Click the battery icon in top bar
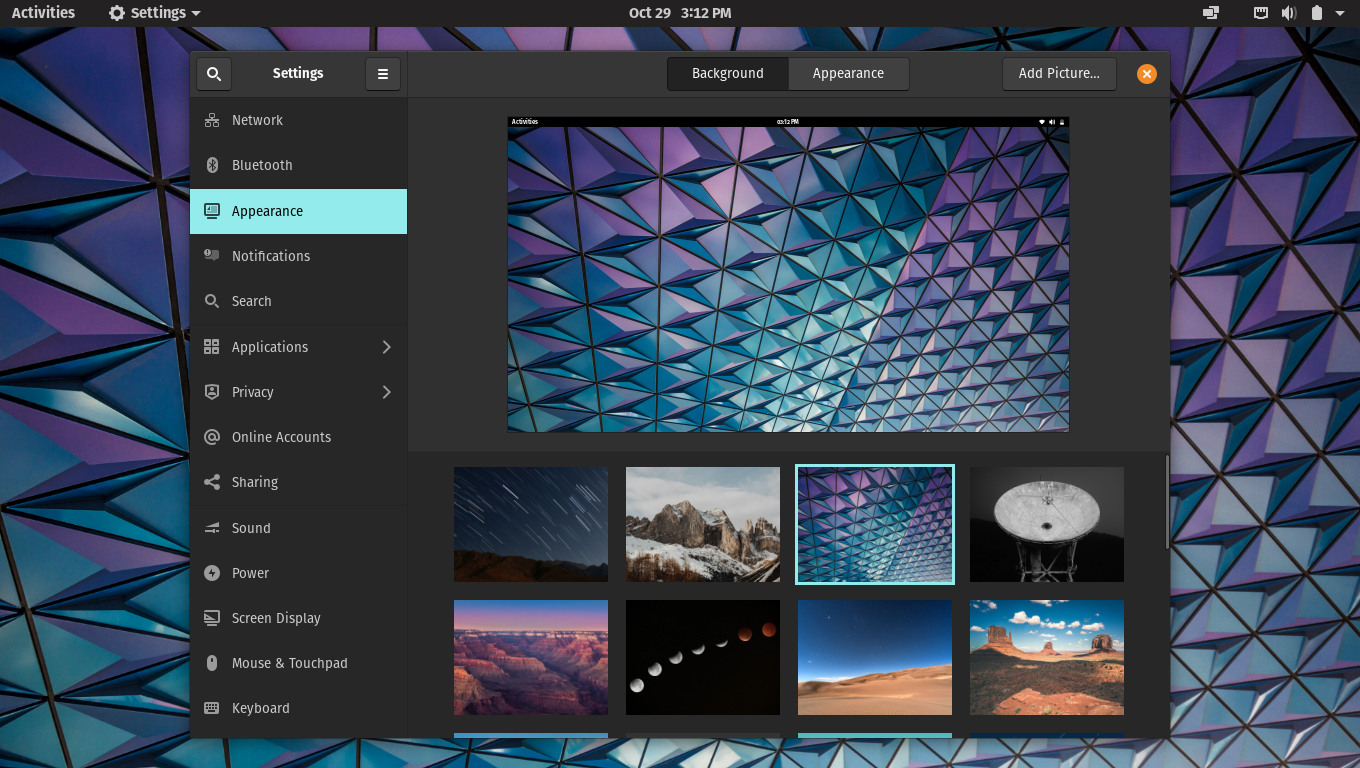Image resolution: width=1360 pixels, height=768 pixels. click(1316, 13)
